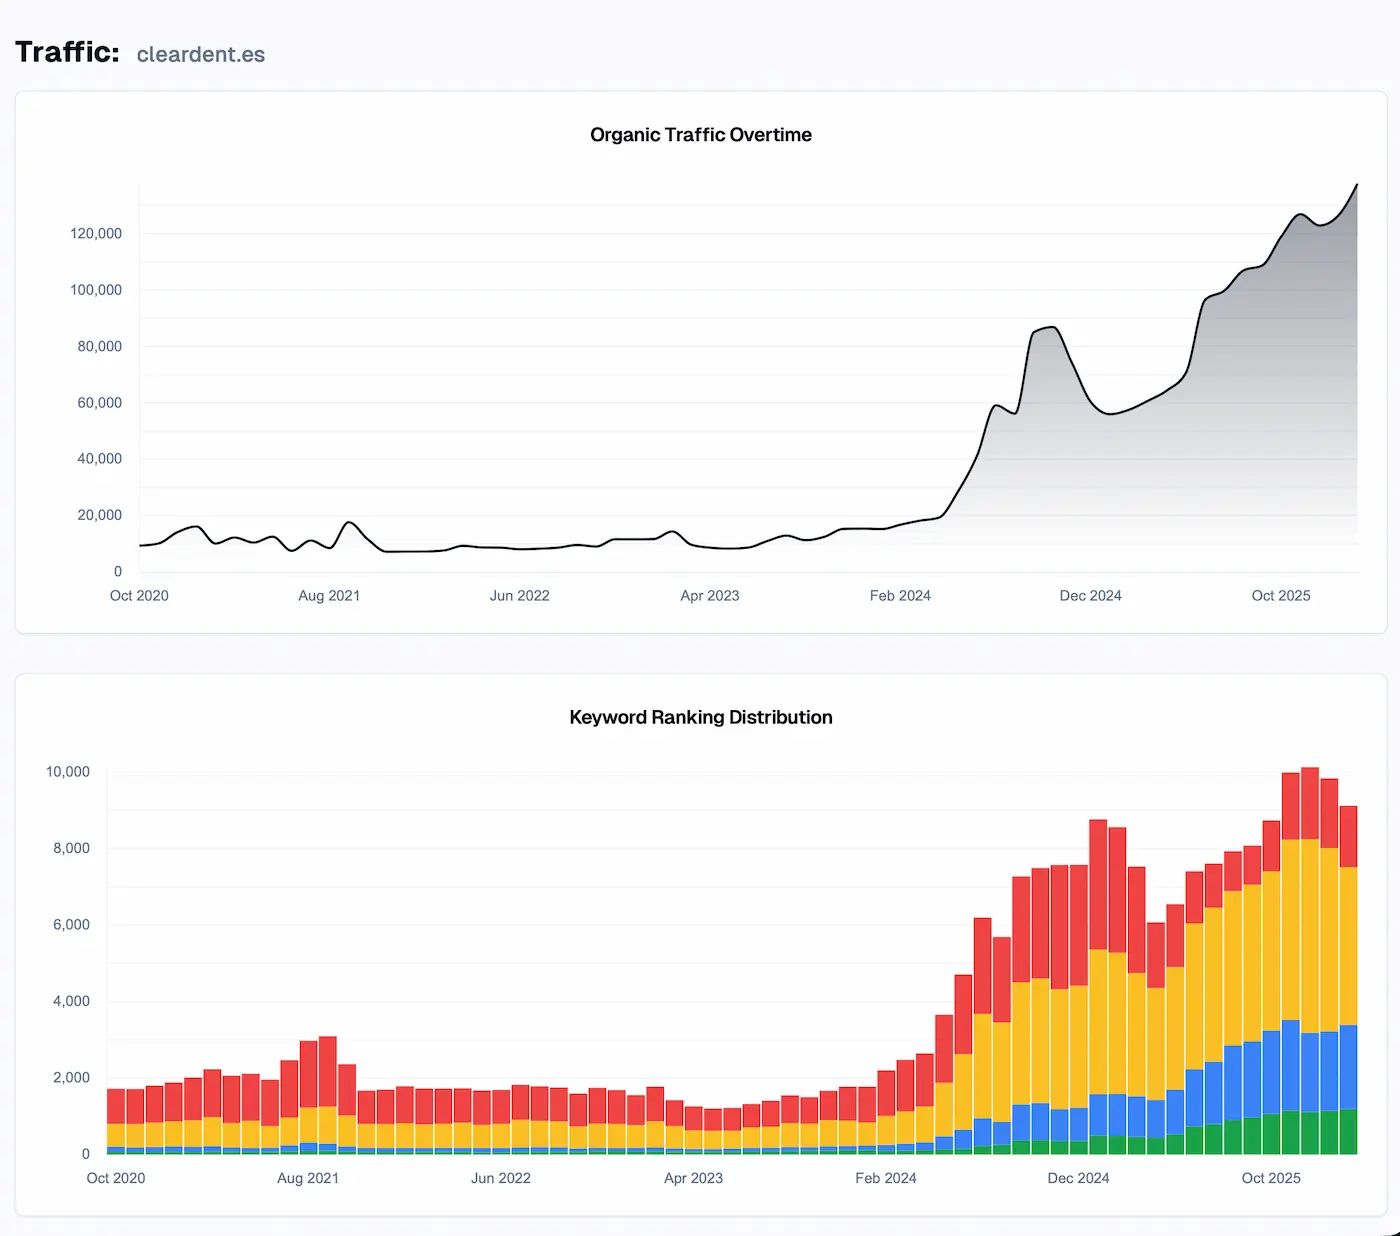
Task: Select the Oct 2025 label under the bar chart
Action: pos(1270,1178)
